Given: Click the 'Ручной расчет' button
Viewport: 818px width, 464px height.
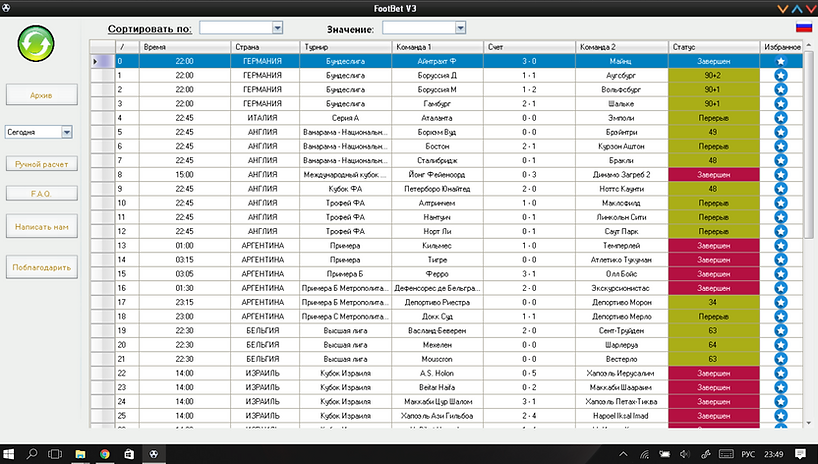Looking at the screenshot, I should click(x=40, y=163).
